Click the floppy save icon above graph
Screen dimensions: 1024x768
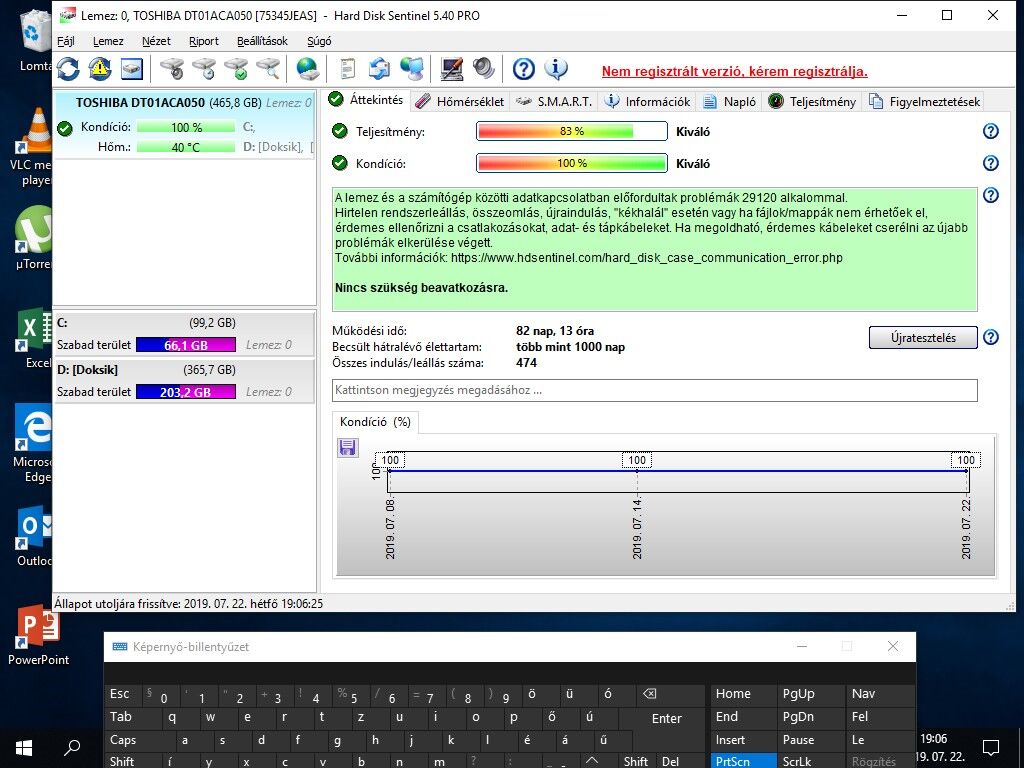click(x=347, y=447)
